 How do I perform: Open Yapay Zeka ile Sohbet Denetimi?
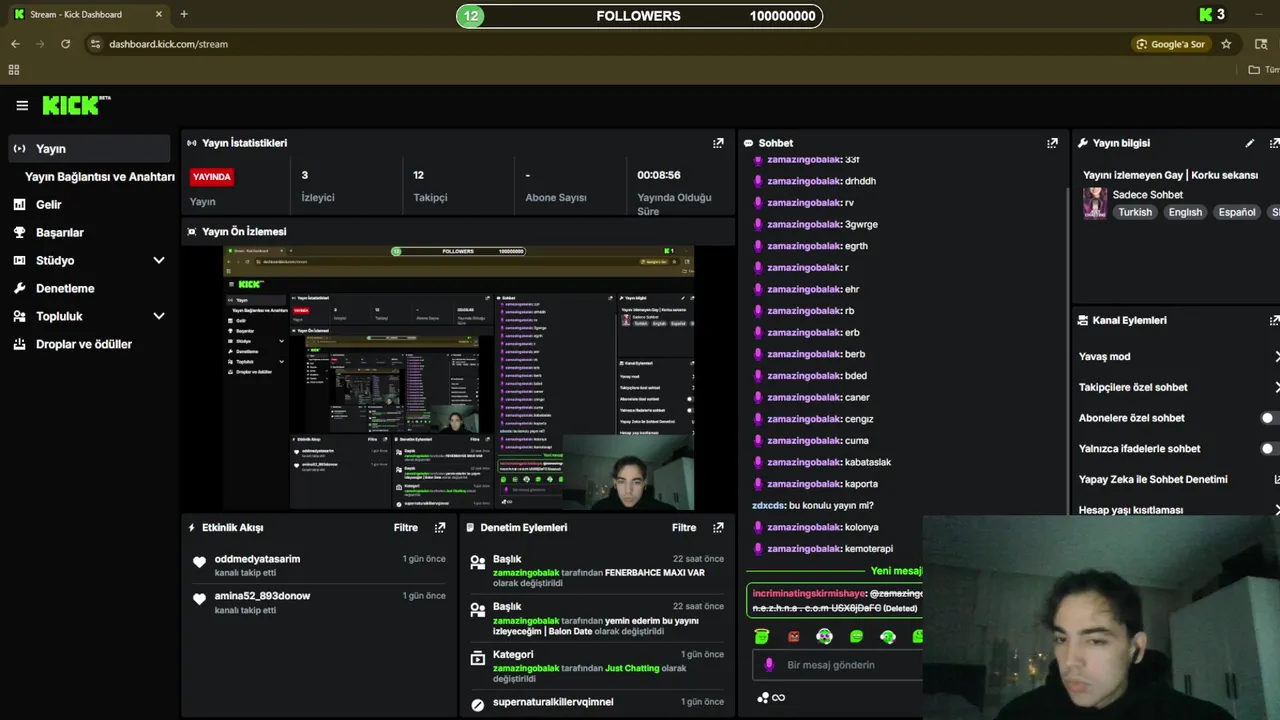pyautogui.click(x=1153, y=479)
